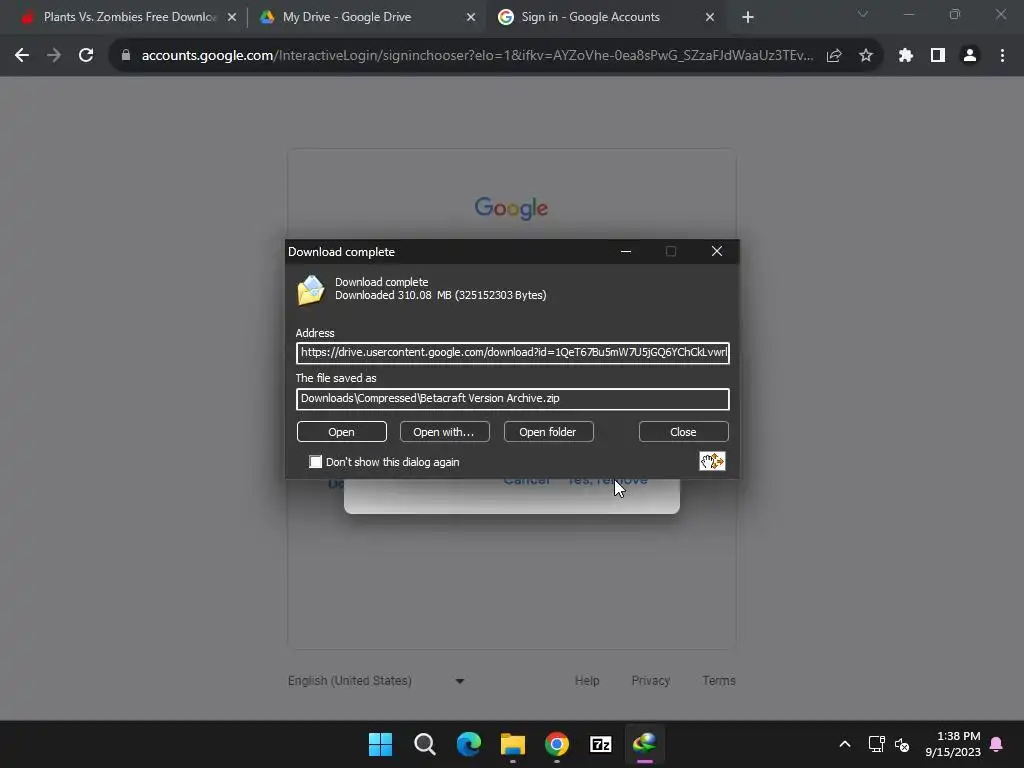This screenshot has height=768, width=1024.
Task: Open Windows Start menu
Action: click(x=381, y=744)
